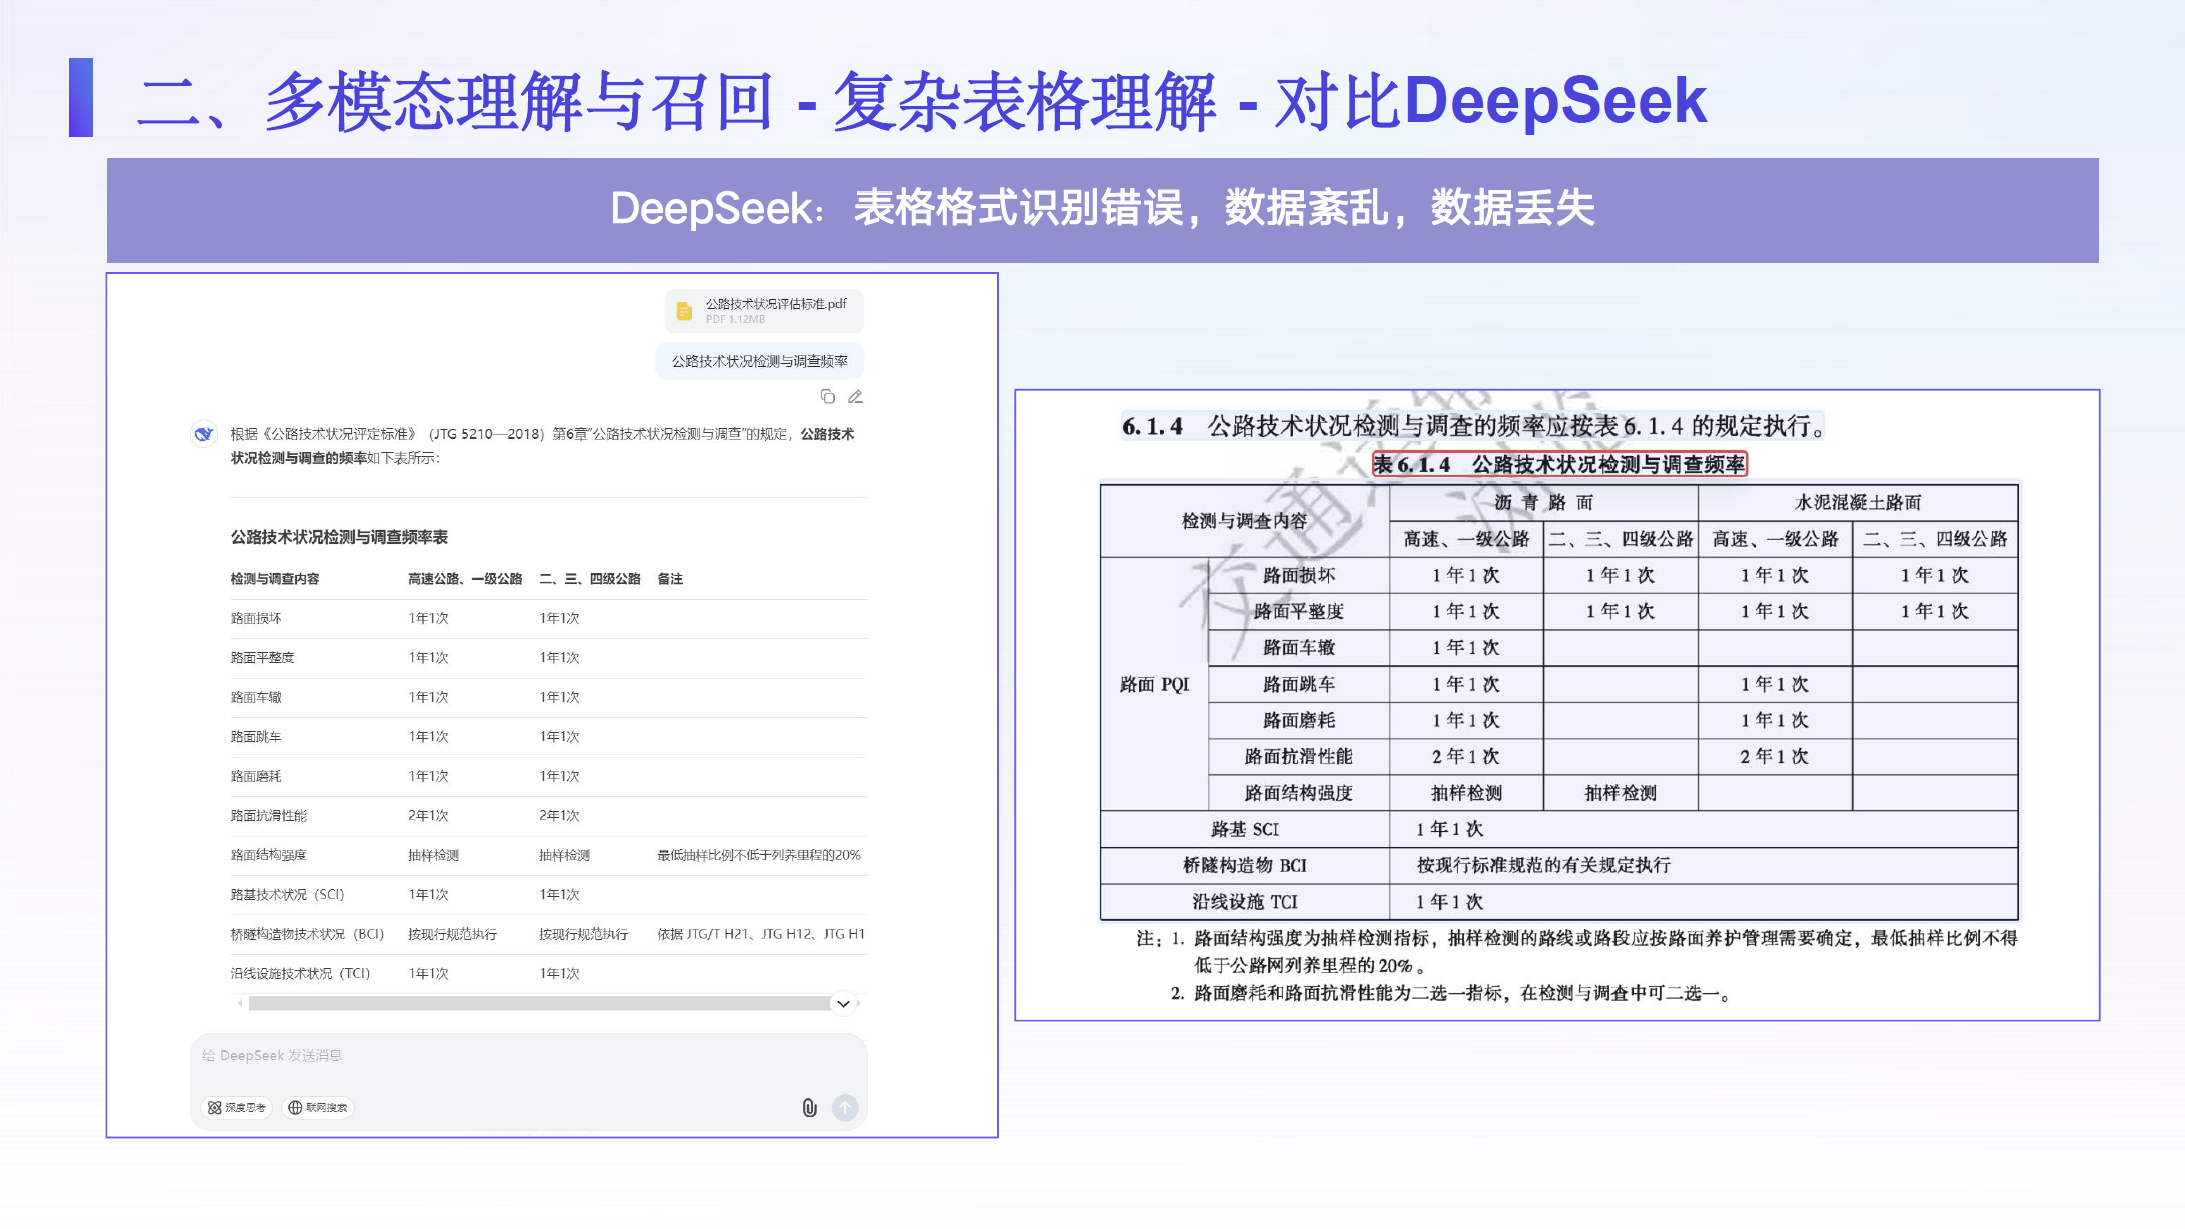Screen dimensions: 2185x1229
Task: Click the red-boxed 表6.1.4 table caption
Action: [x=1558, y=464]
